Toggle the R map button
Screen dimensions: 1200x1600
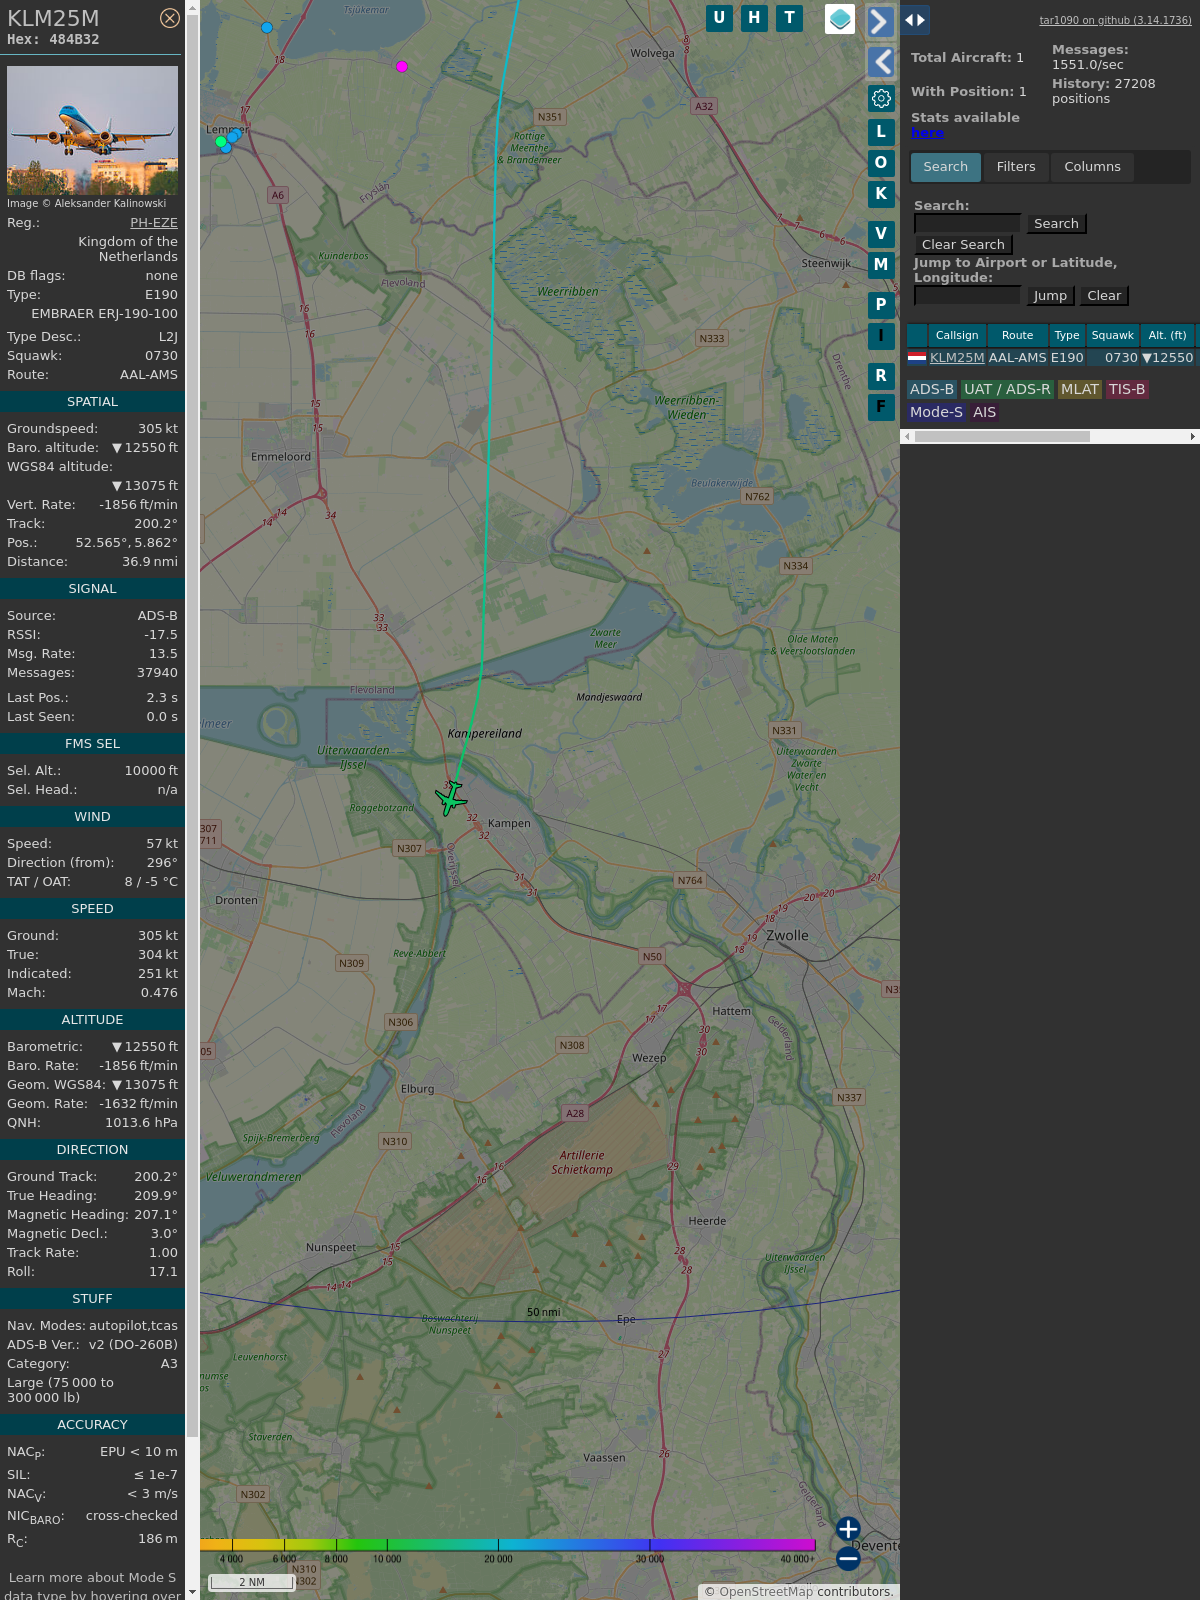click(881, 376)
